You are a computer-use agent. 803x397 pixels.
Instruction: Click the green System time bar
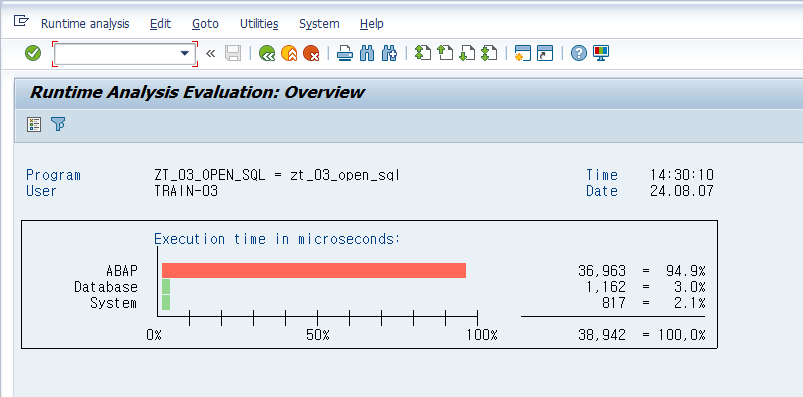[x=166, y=302]
